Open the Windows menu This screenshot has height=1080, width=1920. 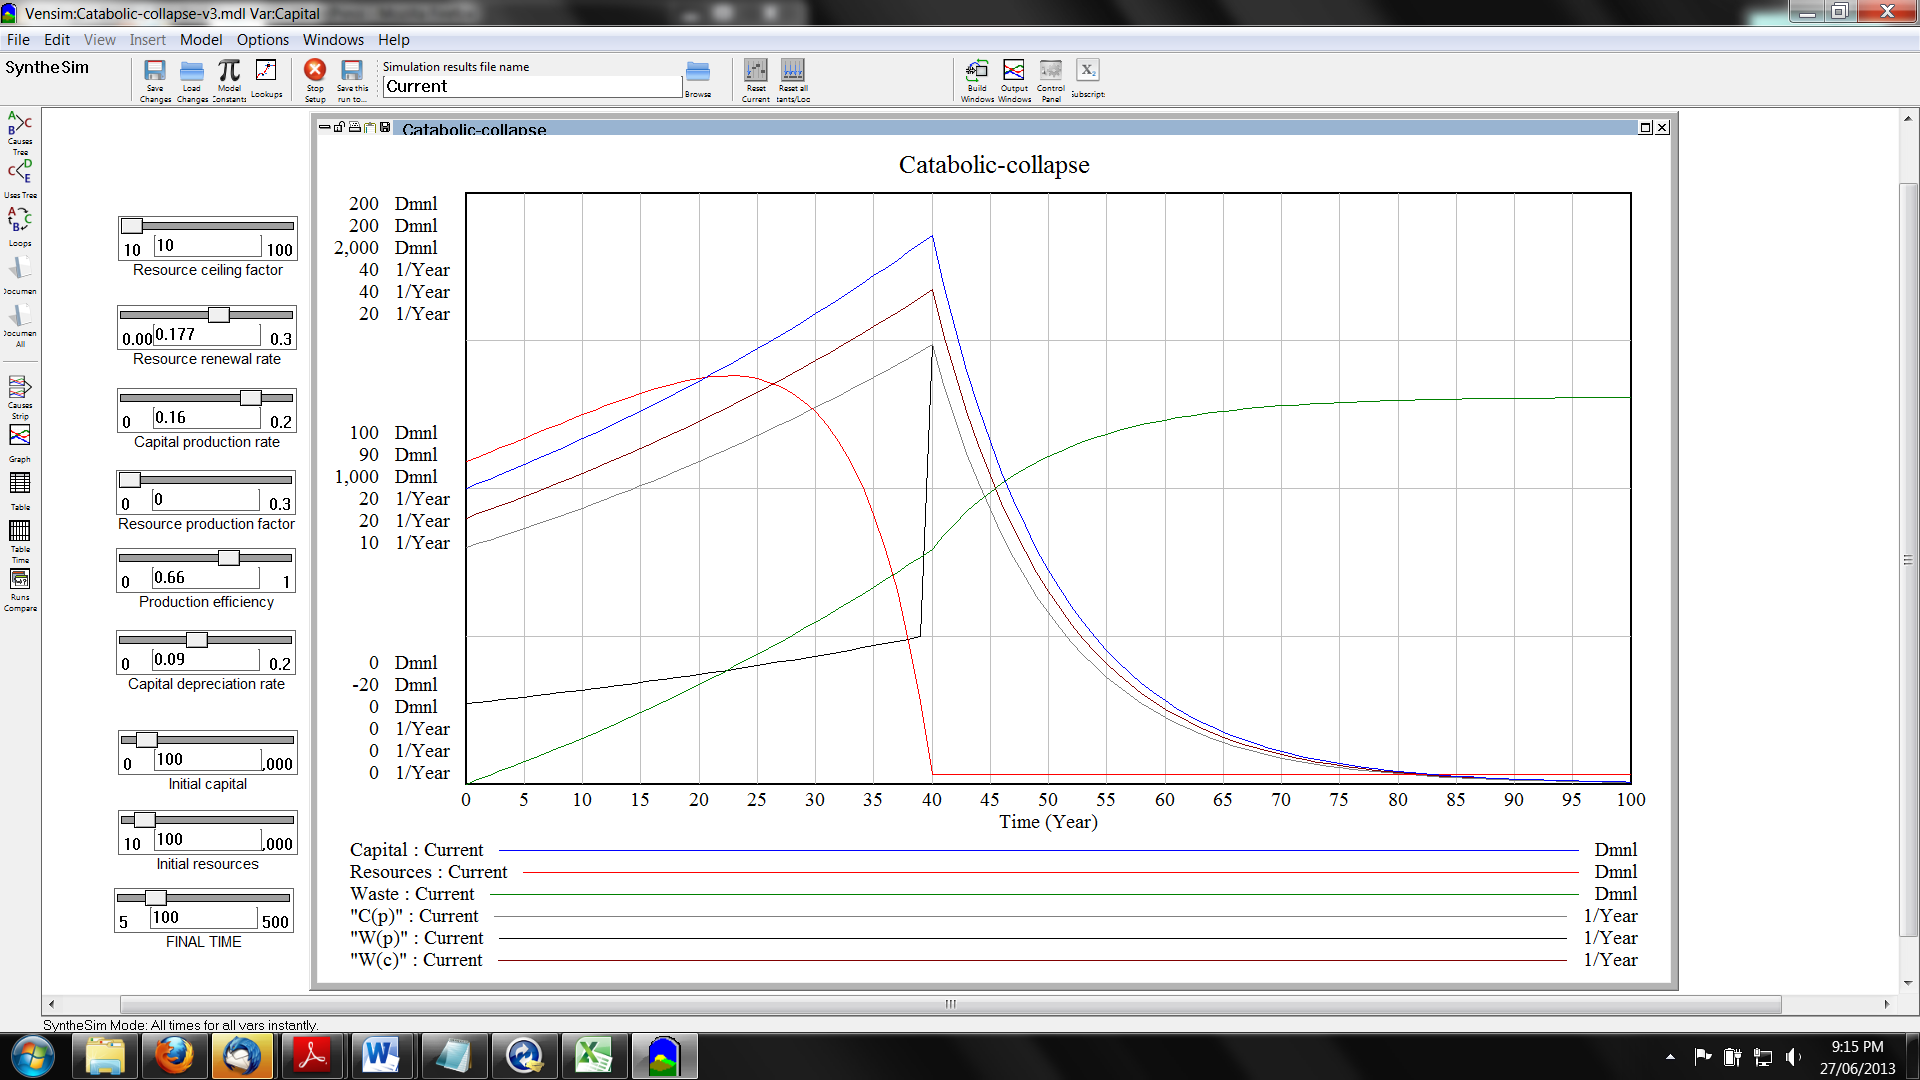tap(333, 40)
